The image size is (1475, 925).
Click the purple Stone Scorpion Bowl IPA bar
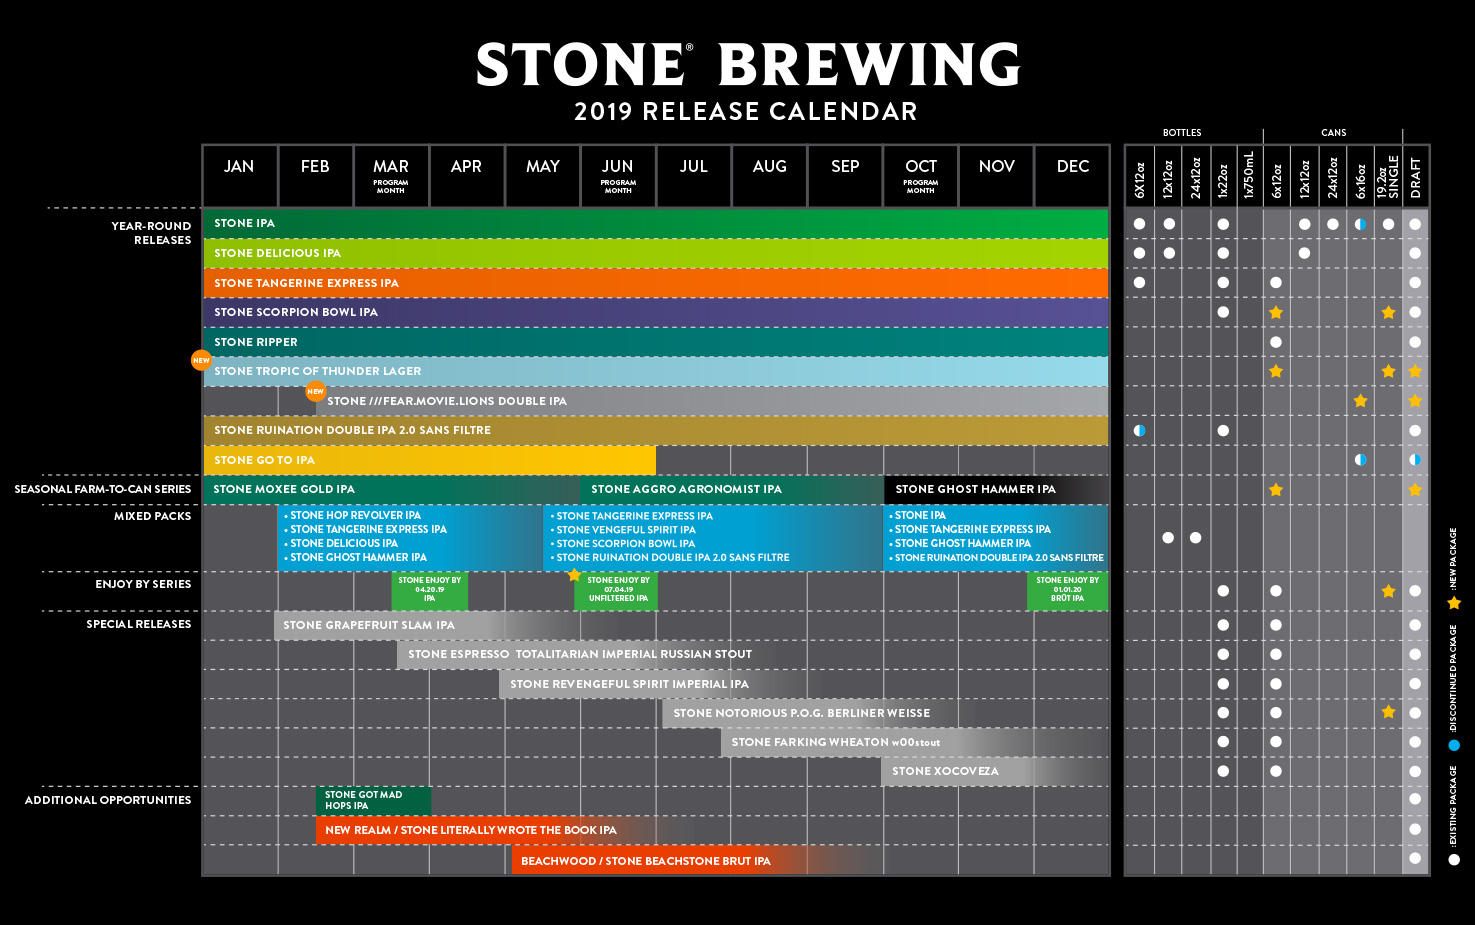point(655,312)
